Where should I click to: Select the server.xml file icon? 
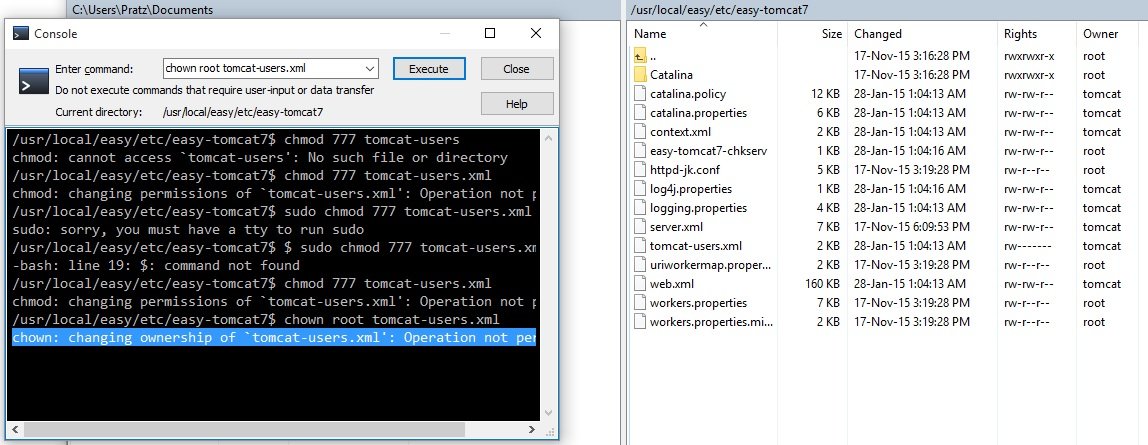tap(640, 227)
